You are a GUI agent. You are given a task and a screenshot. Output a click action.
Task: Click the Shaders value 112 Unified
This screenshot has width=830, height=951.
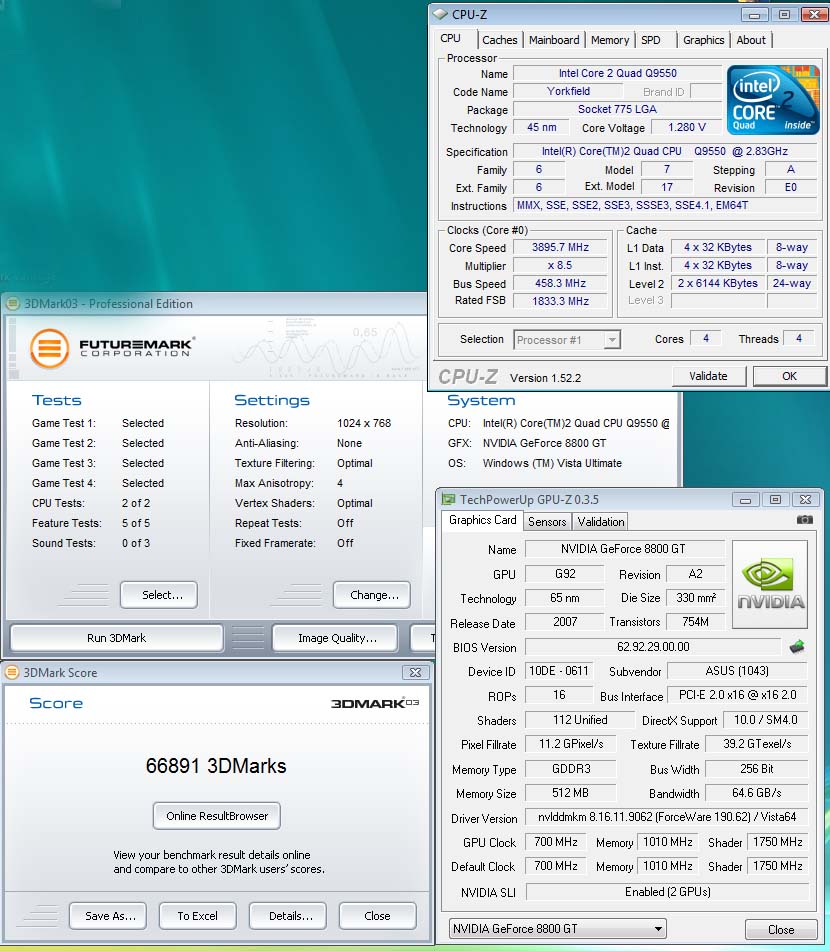pos(580,720)
